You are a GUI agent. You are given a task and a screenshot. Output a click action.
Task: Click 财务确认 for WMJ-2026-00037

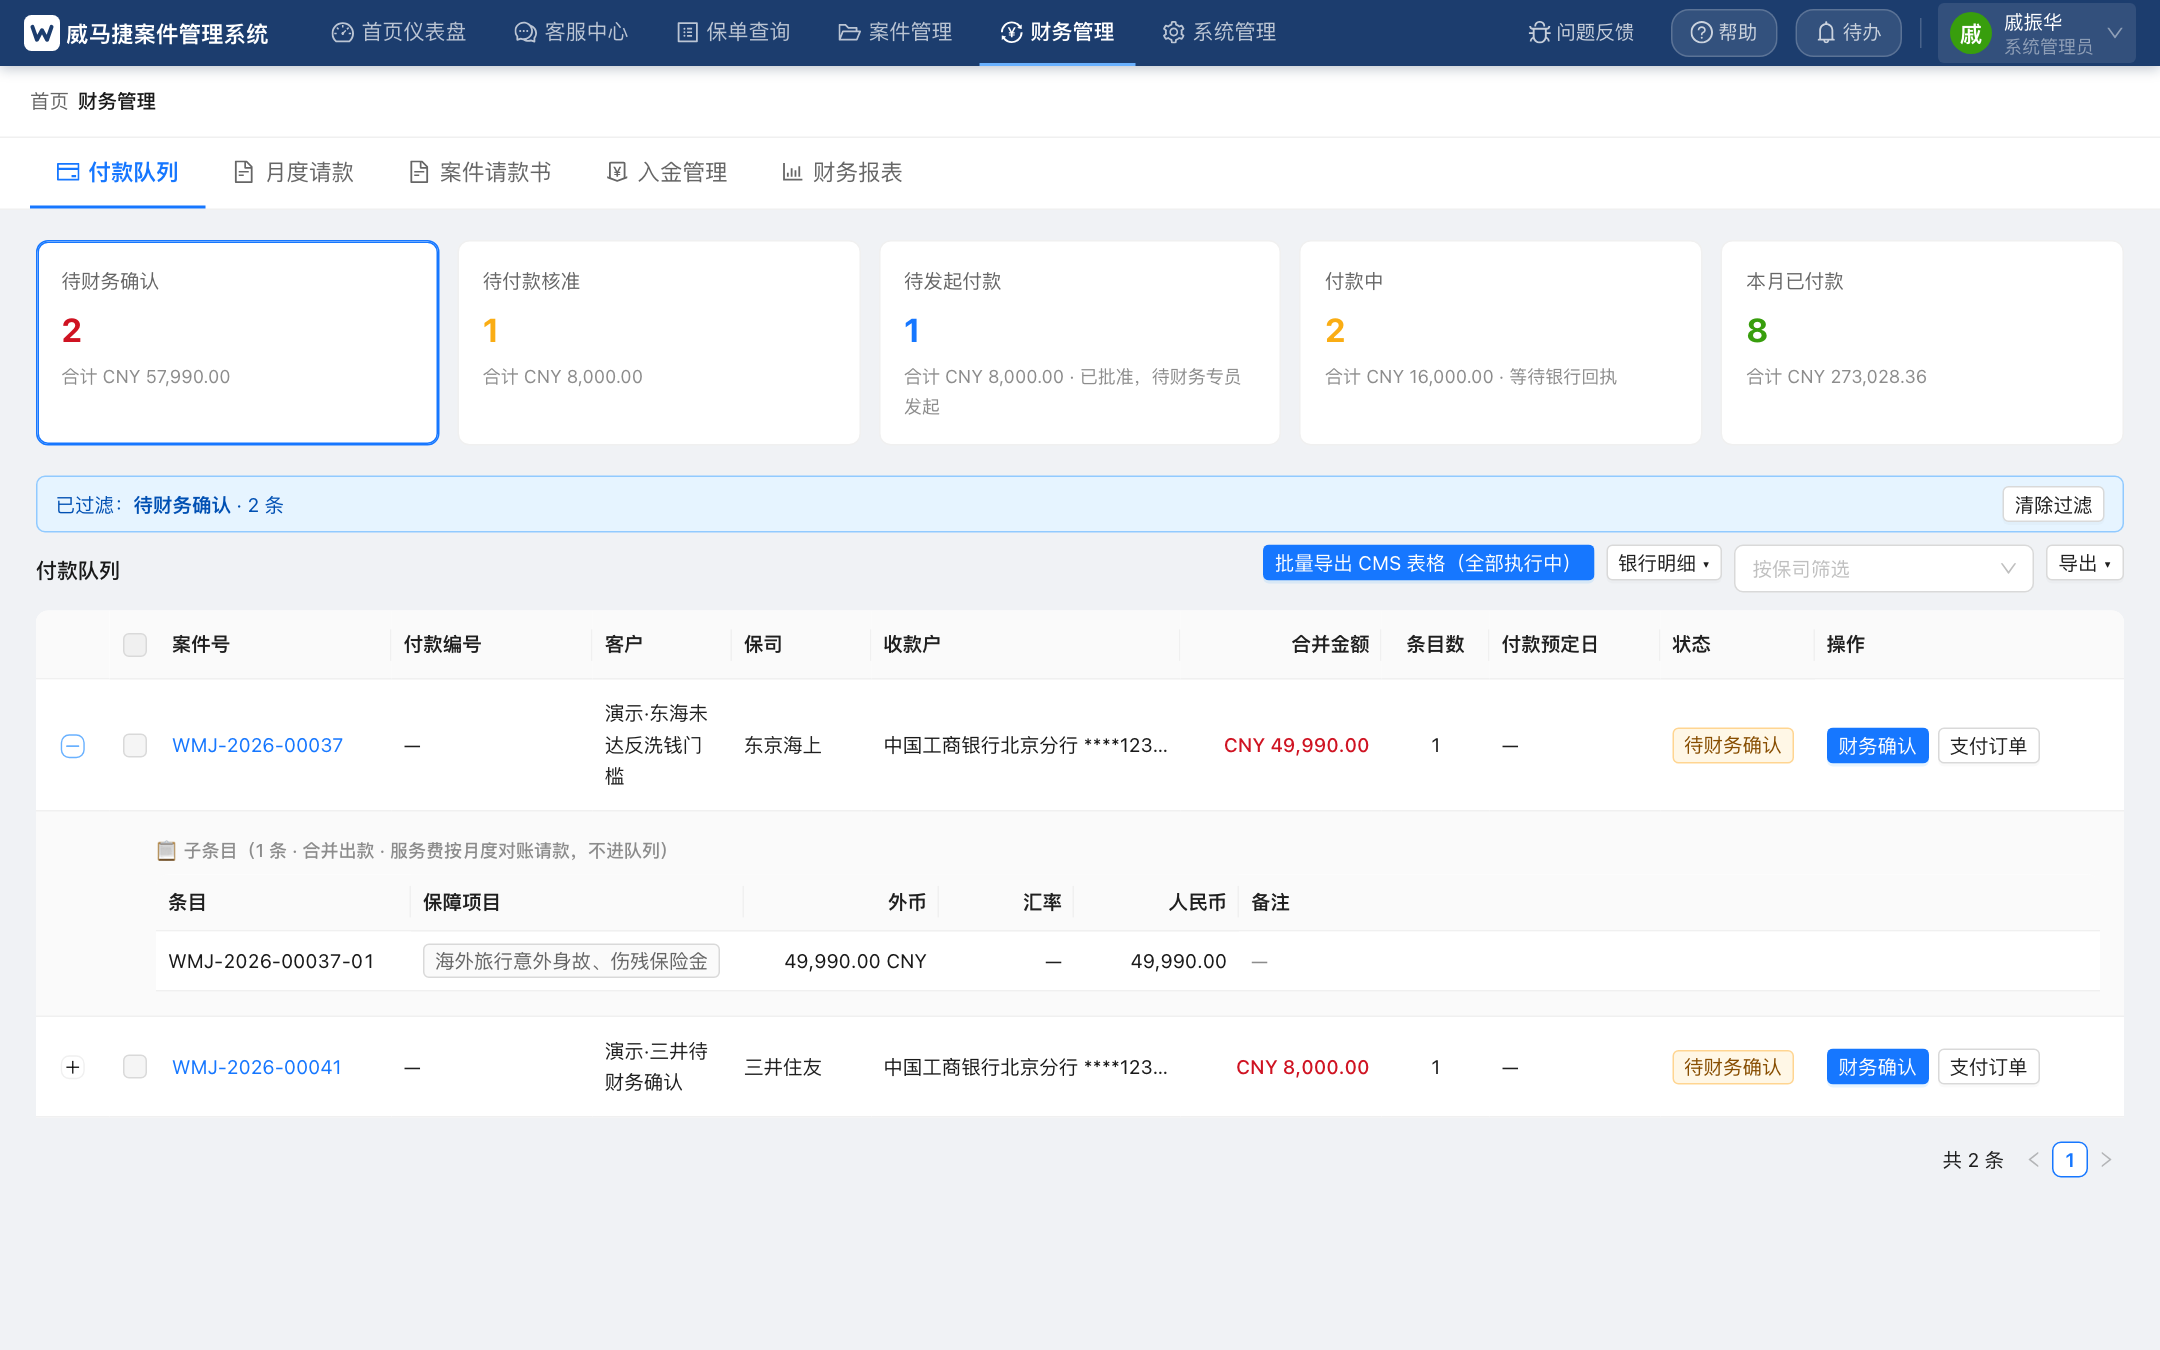1877,745
